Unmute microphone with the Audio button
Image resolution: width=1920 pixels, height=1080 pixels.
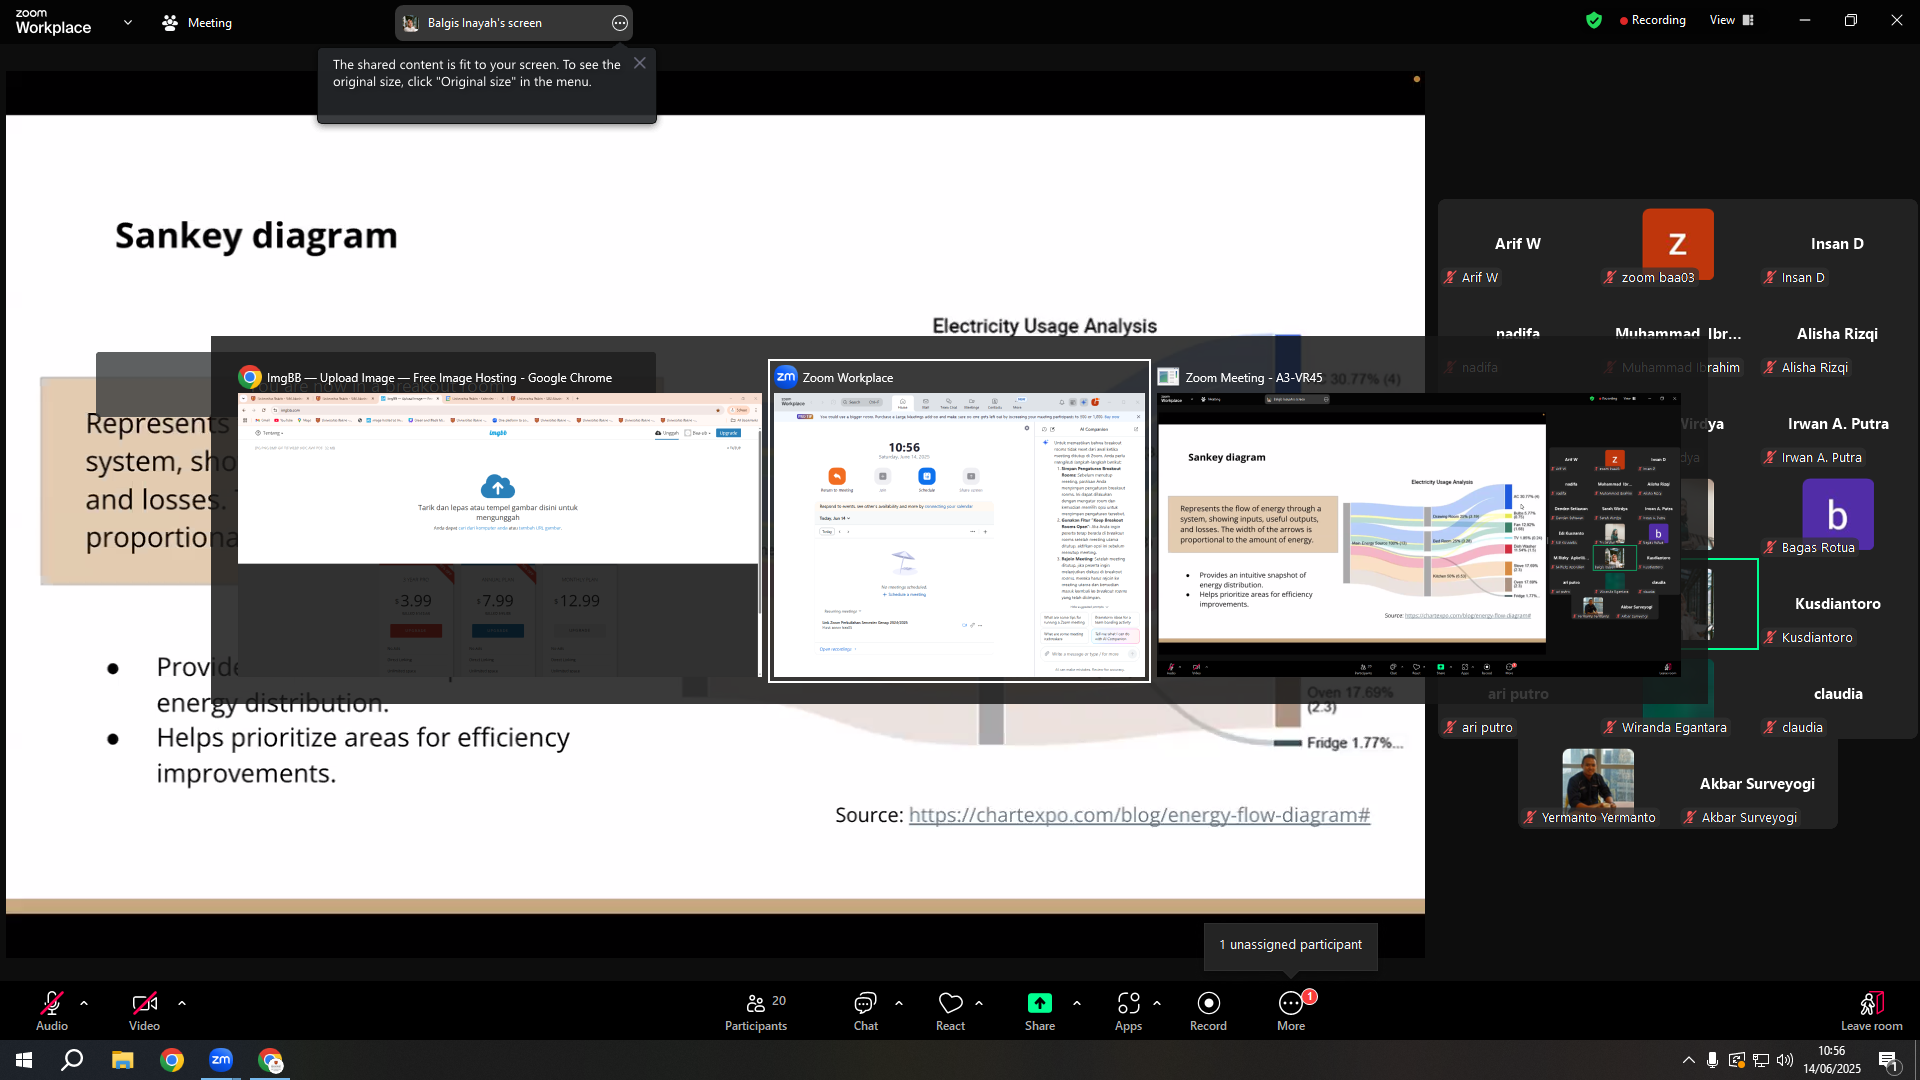click(x=52, y=1010)
